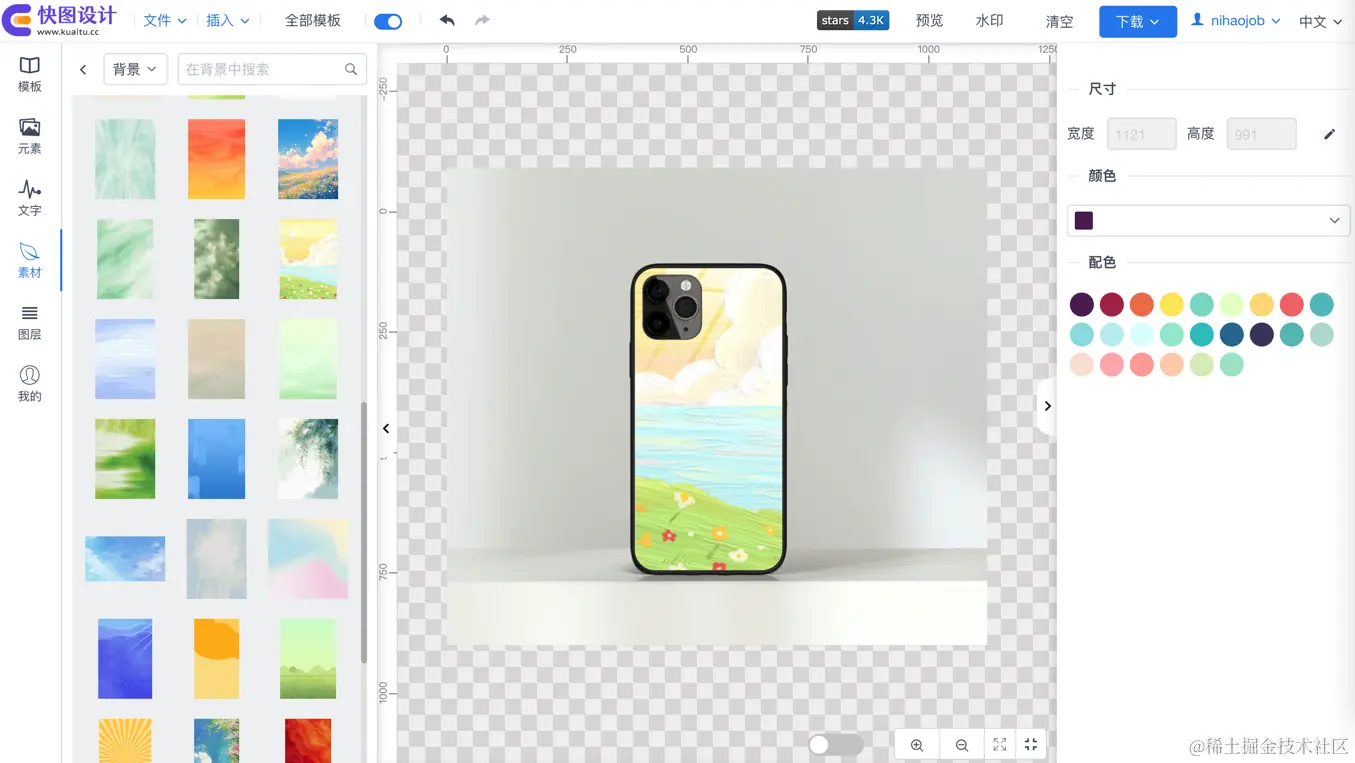
Task: Select the coral red first-row swatch
Action: [x=1292, y=304]
